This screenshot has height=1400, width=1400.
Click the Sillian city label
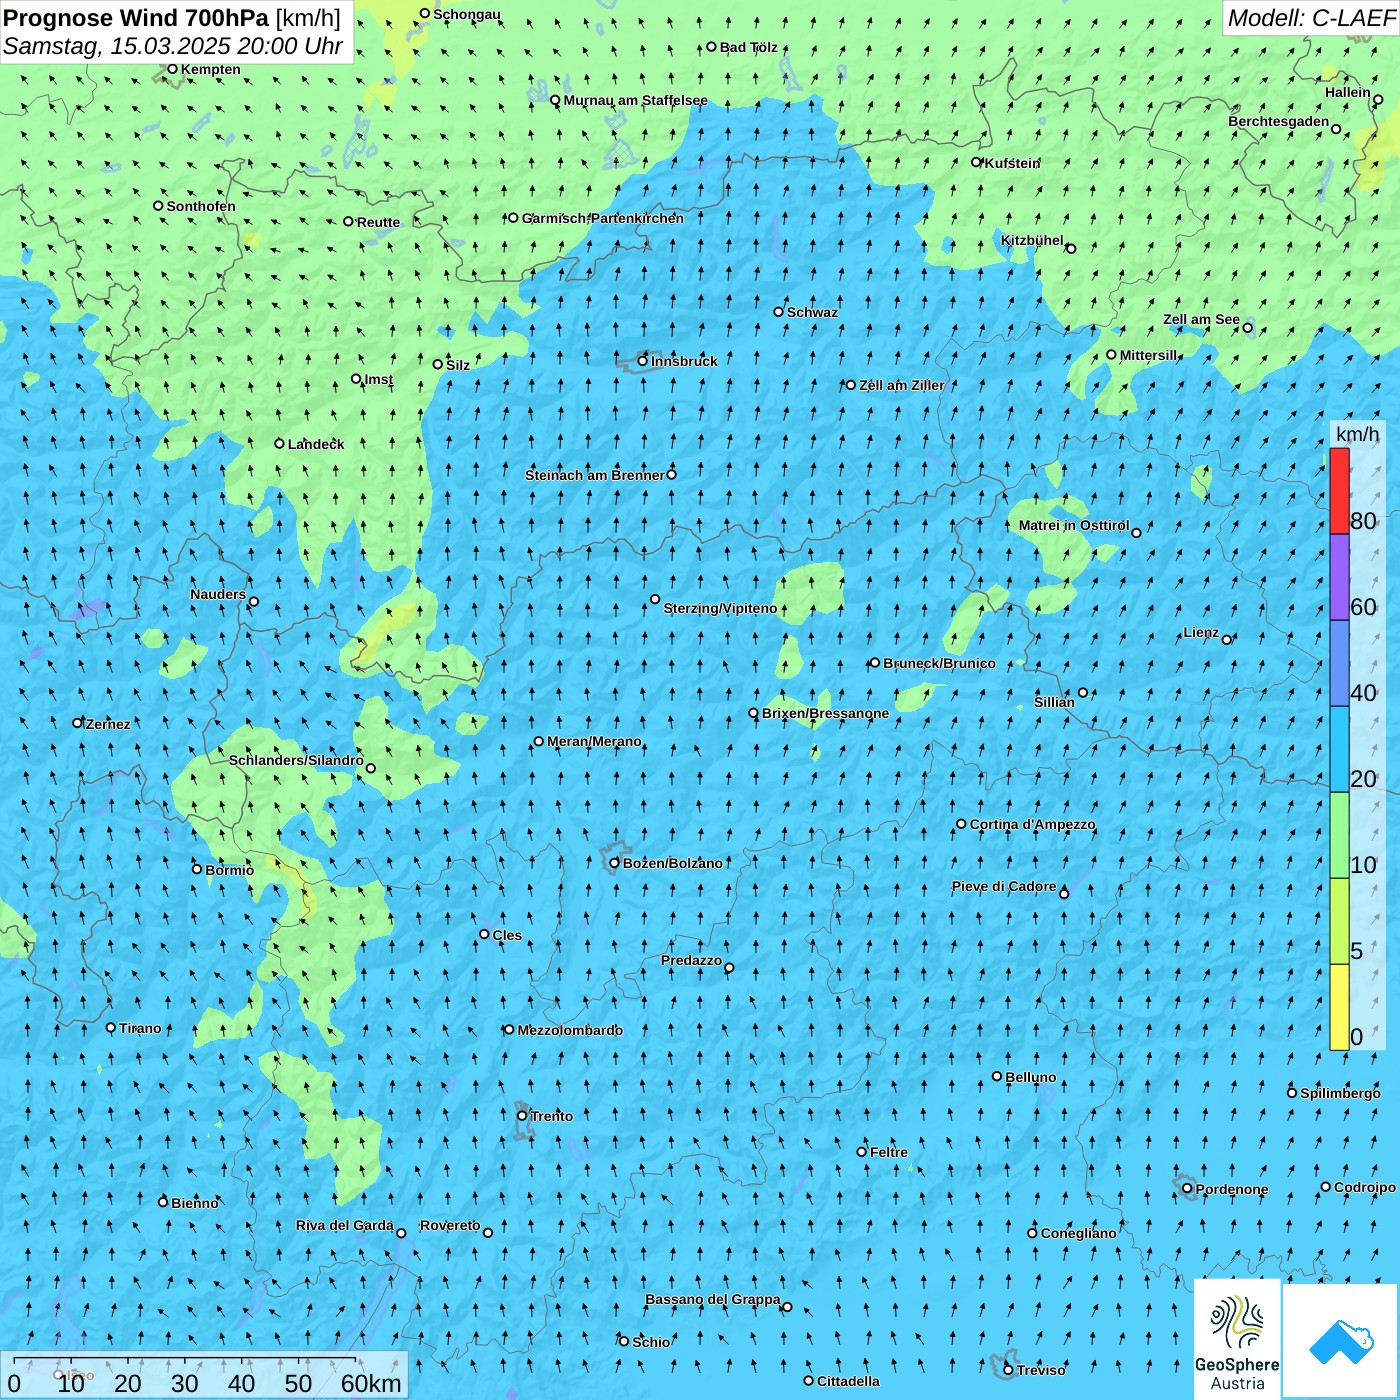tap(1054, 702)
